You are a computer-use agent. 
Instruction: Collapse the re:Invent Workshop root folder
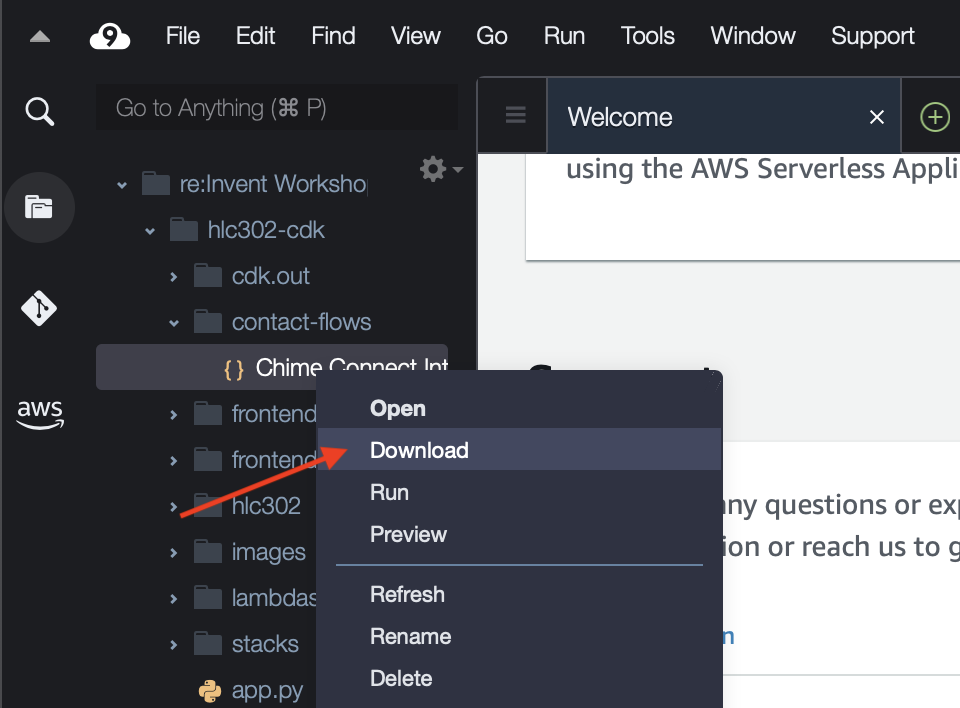coord(122,185)
